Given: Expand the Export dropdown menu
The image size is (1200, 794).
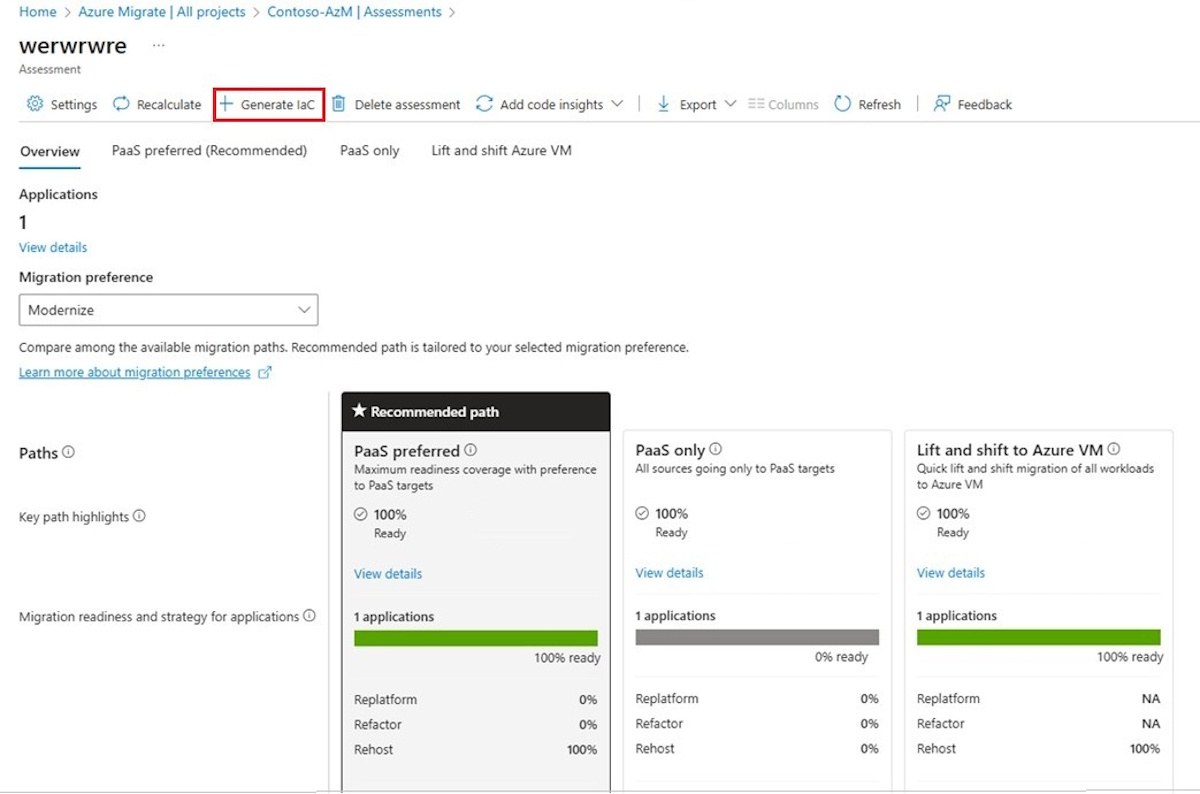Looking at the screenshot, I should click(729, 104).
